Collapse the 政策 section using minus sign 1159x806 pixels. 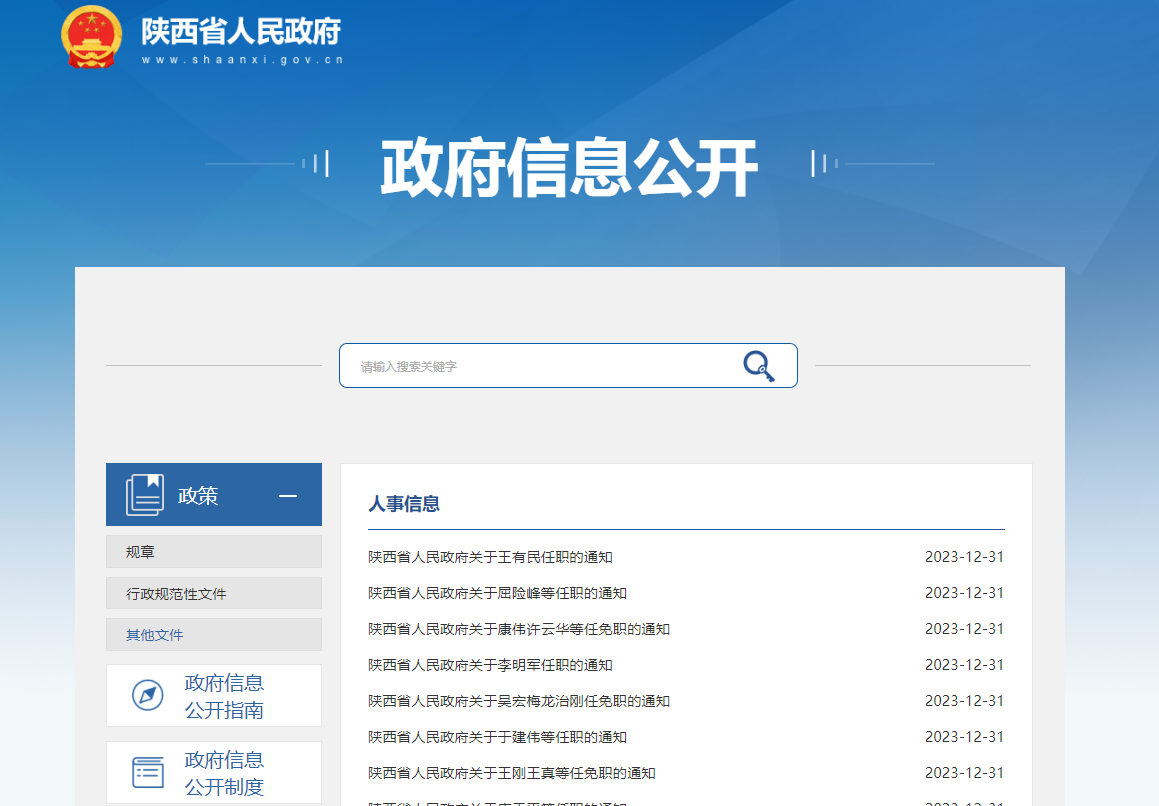click(x=288, y=496)
